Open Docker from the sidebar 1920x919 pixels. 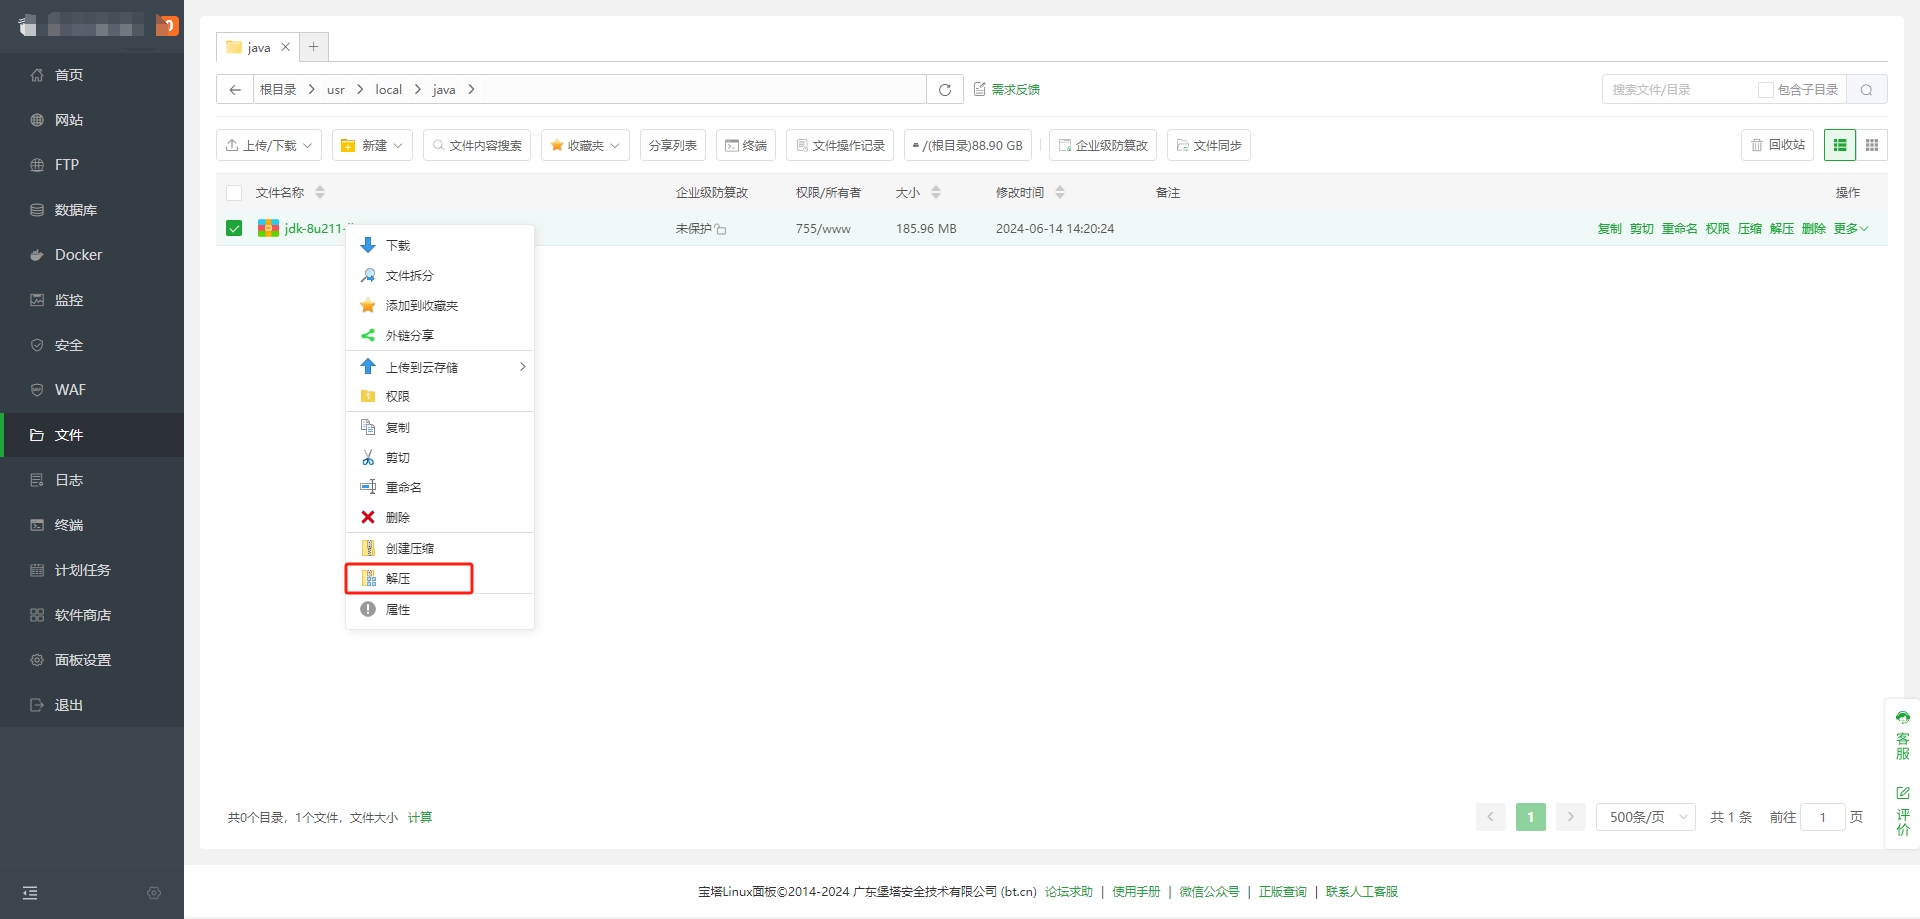(x=78, y=255)
